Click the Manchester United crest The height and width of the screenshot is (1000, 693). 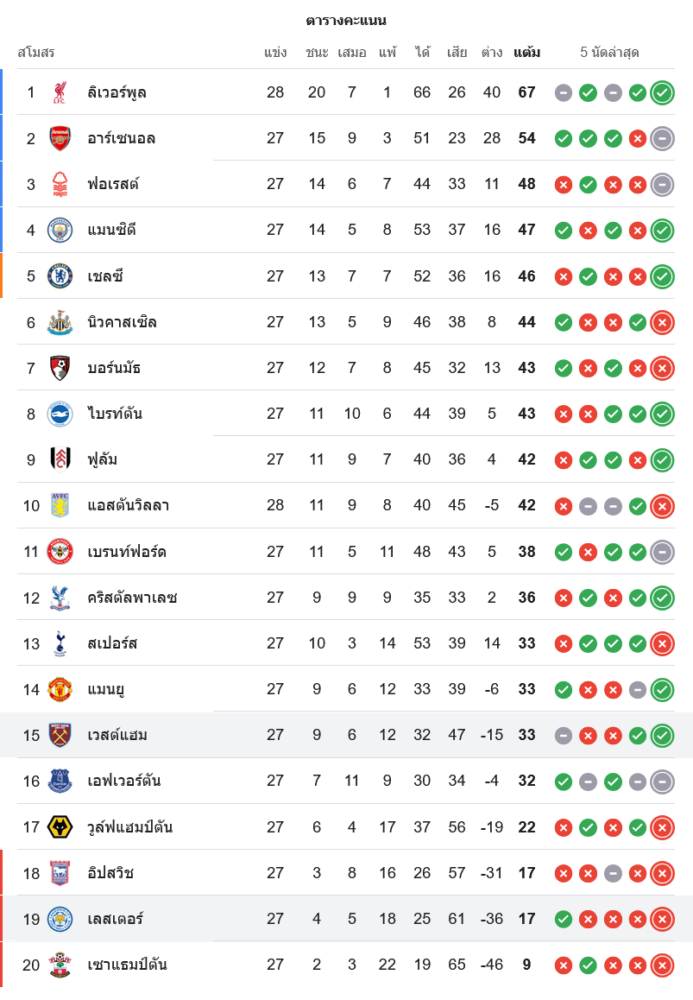coord(60,689)
